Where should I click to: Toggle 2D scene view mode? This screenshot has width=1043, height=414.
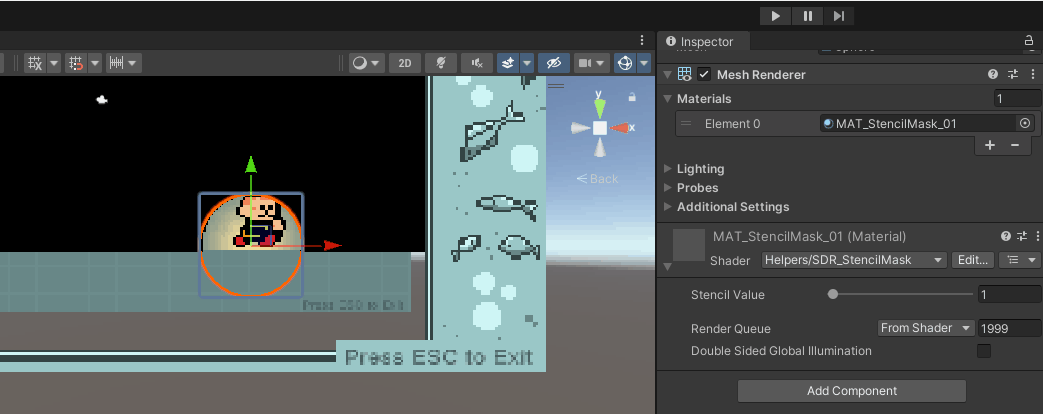coord(405,63)
